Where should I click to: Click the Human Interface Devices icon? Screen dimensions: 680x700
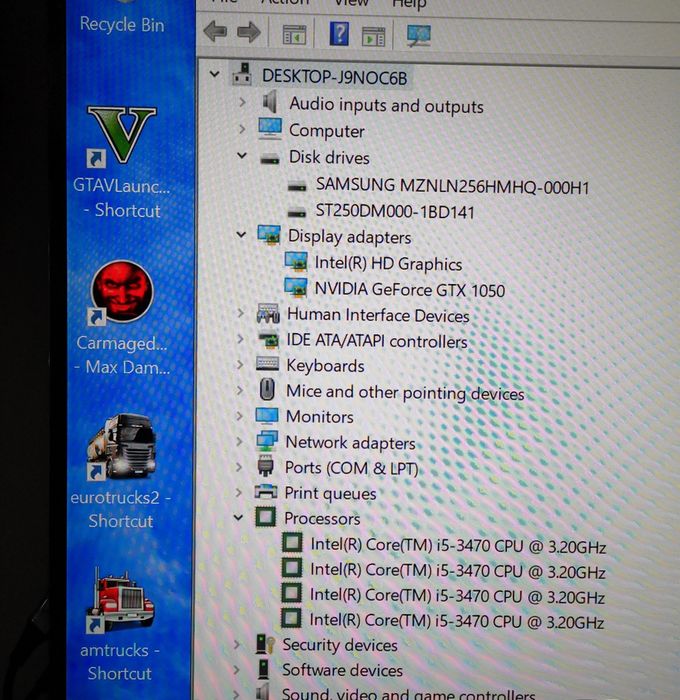click(268, 313)
